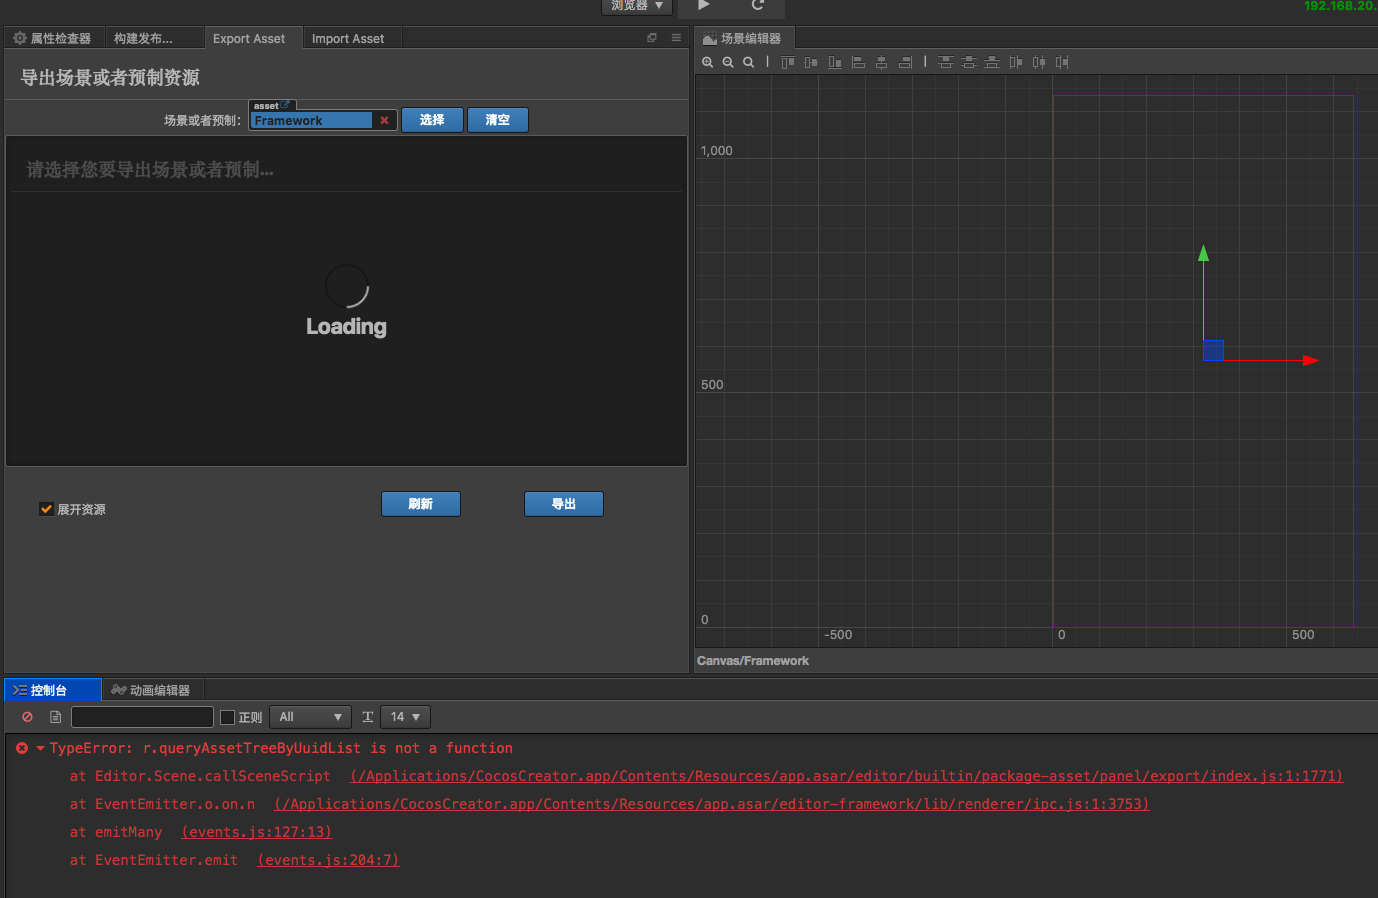1378x898 pixels.
Task: Switch to the 属性检查器 tab
Action: [x=53, y=38]
